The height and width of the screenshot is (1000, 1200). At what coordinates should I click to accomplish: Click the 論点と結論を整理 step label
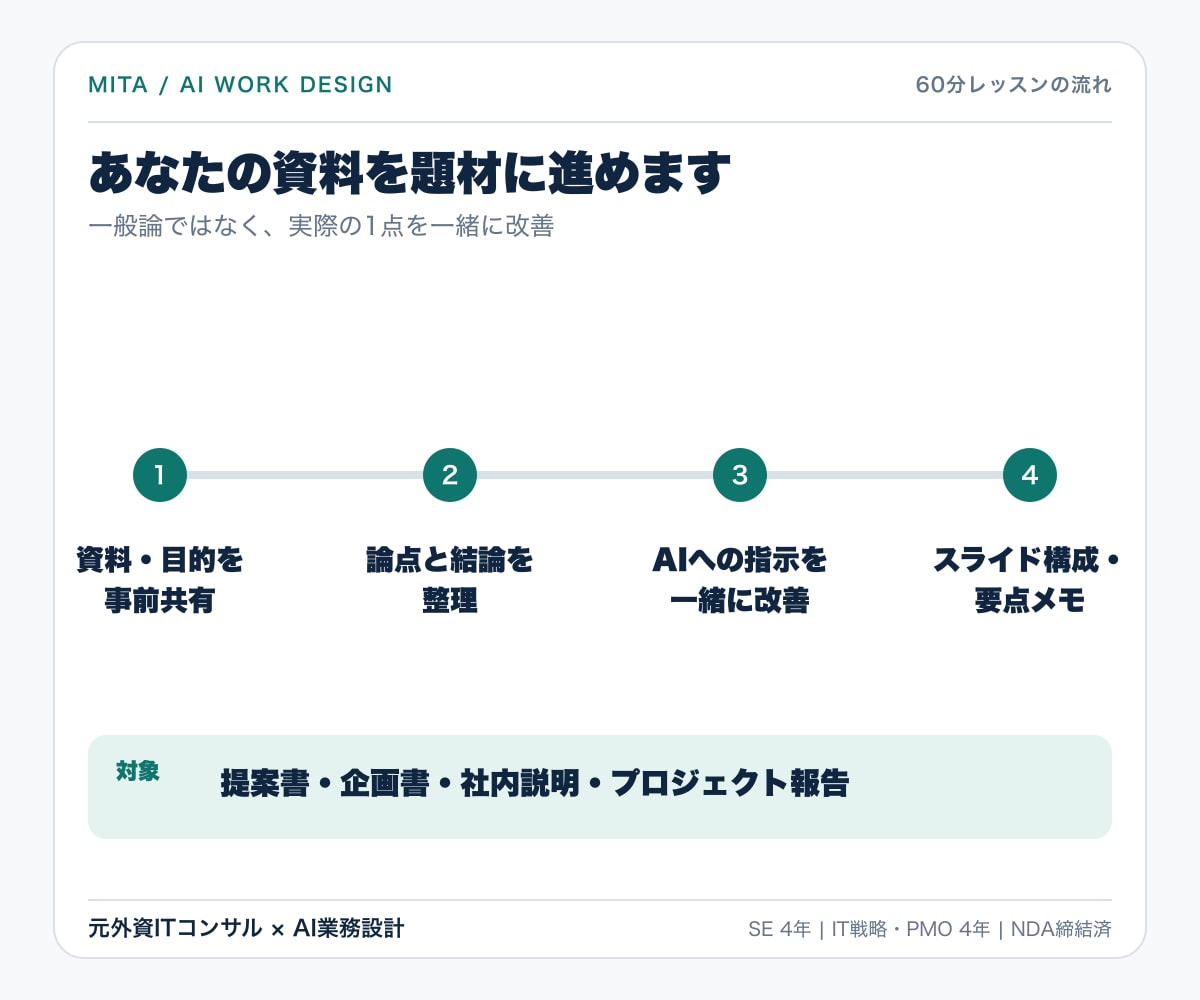pos(450,580)
